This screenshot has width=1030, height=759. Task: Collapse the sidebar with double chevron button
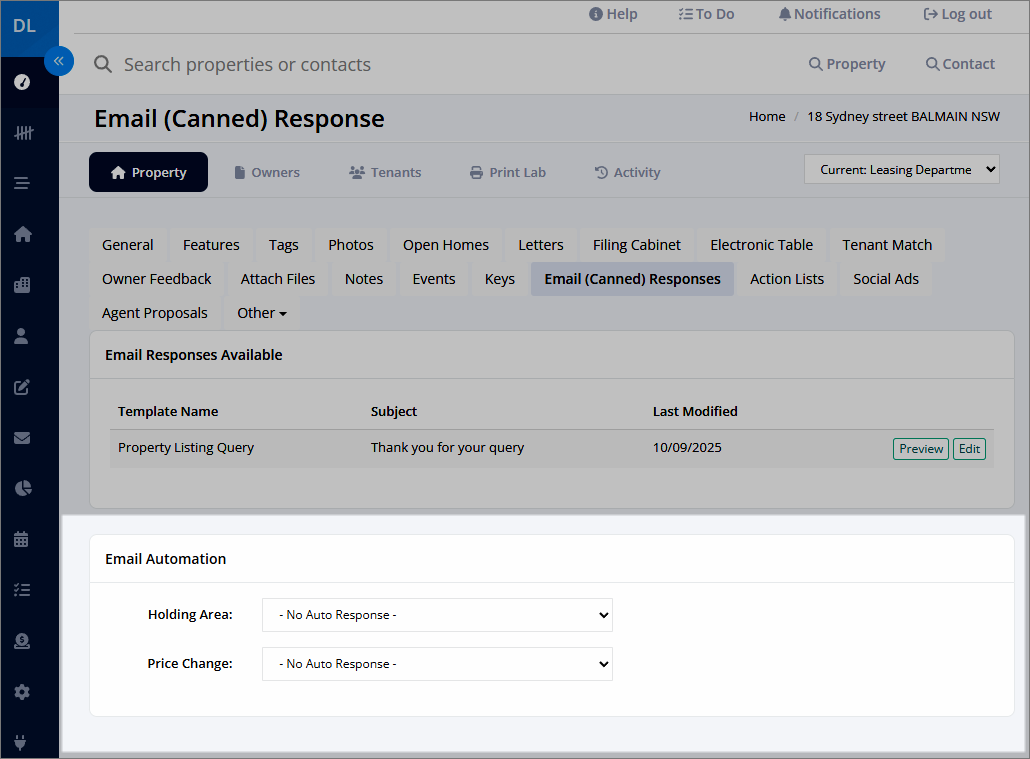[59, 61]
